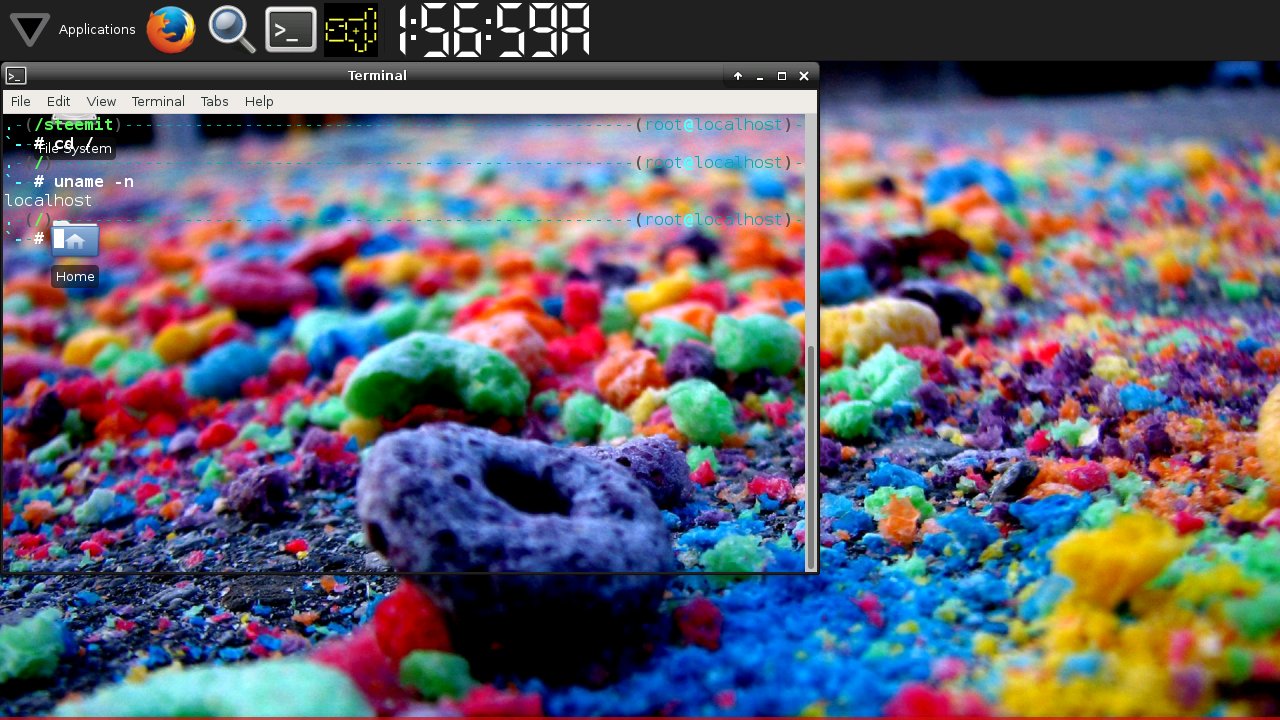
Task: Open the Help menu in Terminal
Action: (x=259, y=101)
